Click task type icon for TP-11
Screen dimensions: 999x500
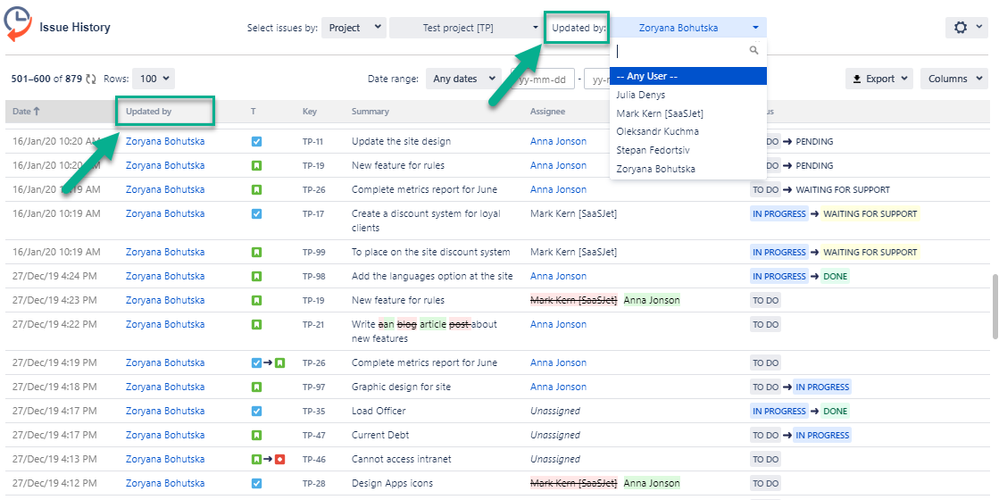(256, 141)
